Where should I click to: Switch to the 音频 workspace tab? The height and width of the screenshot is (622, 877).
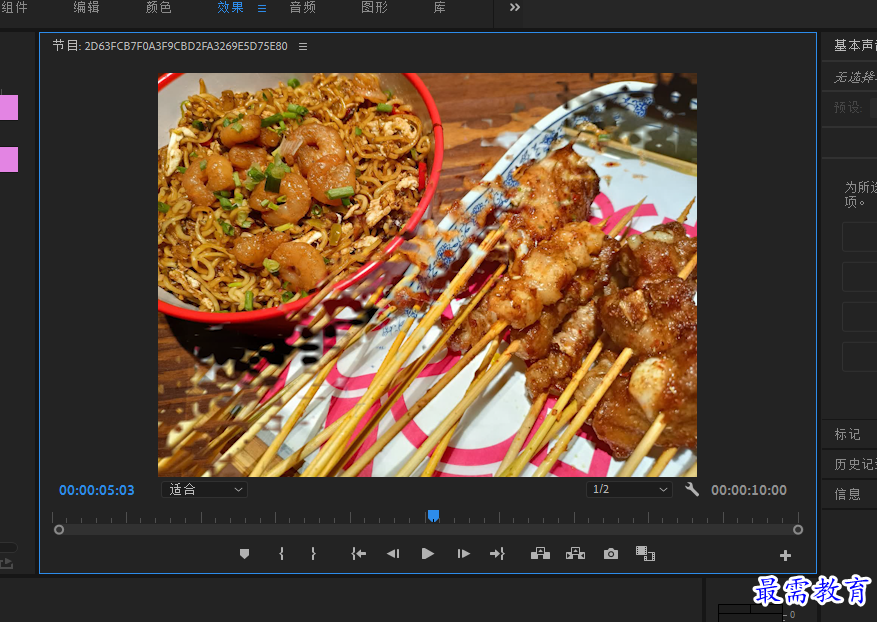pos(303,7)
